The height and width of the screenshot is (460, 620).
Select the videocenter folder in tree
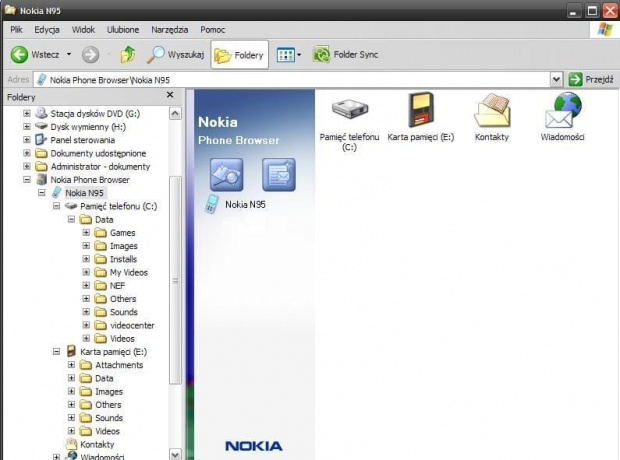click(x=130, y=325)
